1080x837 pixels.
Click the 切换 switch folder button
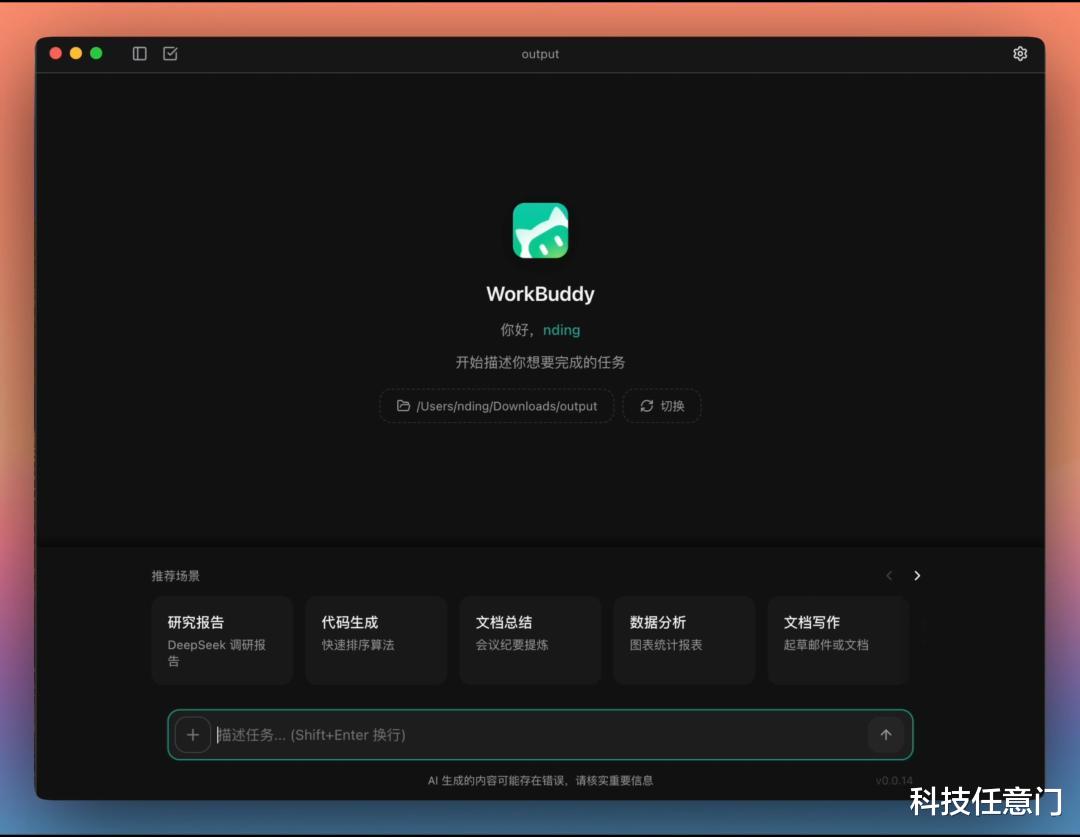click(662, 406)
